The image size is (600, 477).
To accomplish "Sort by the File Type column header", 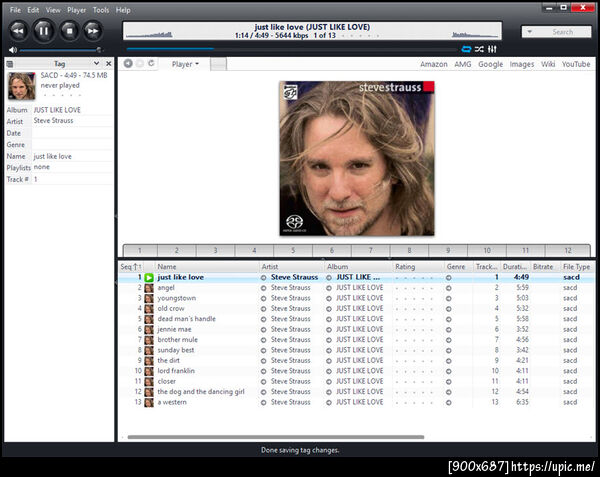I will coord(576,267).
